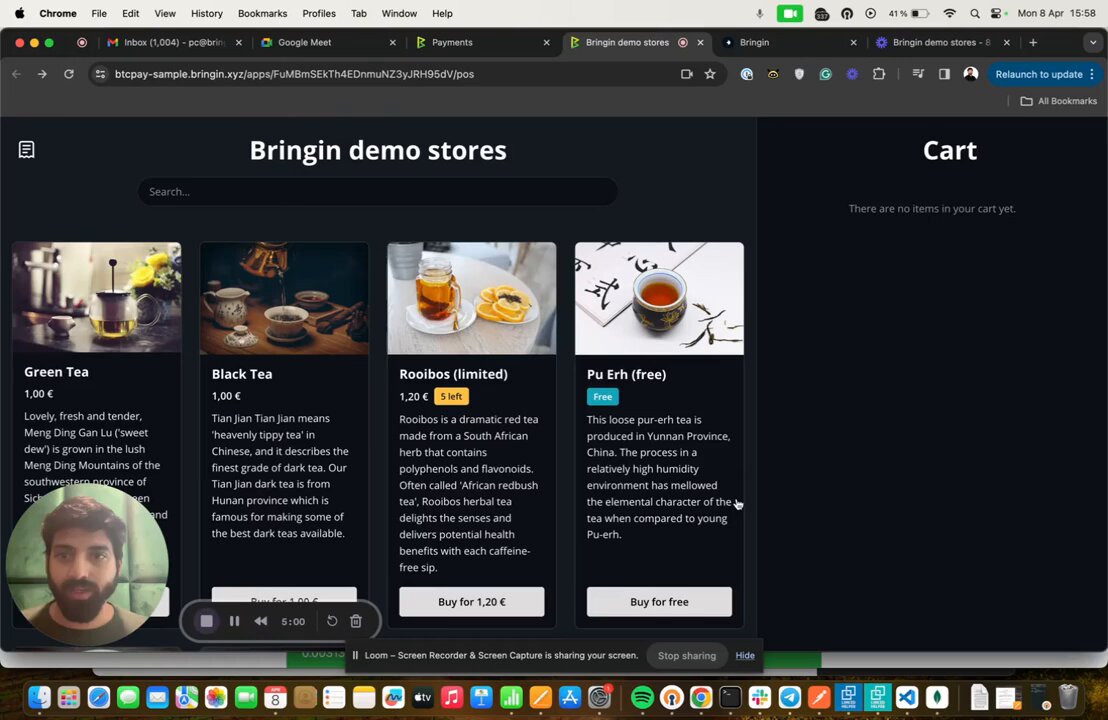Click Buy for 1,20 € button
The width and height of the screenshot is (1108, 720).
[471, 601]
